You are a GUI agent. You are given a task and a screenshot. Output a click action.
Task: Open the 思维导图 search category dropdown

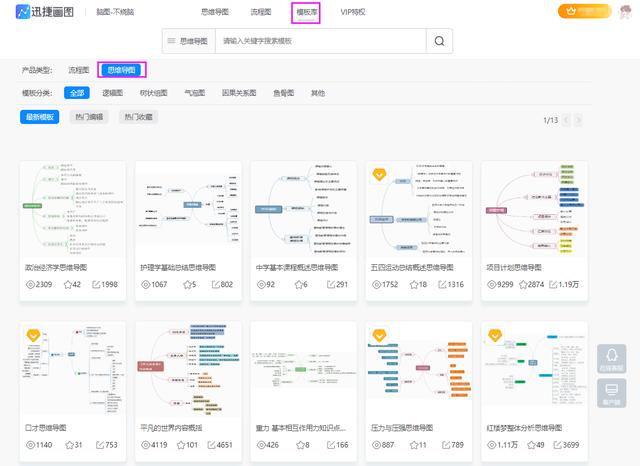click(x=189, y=41)
